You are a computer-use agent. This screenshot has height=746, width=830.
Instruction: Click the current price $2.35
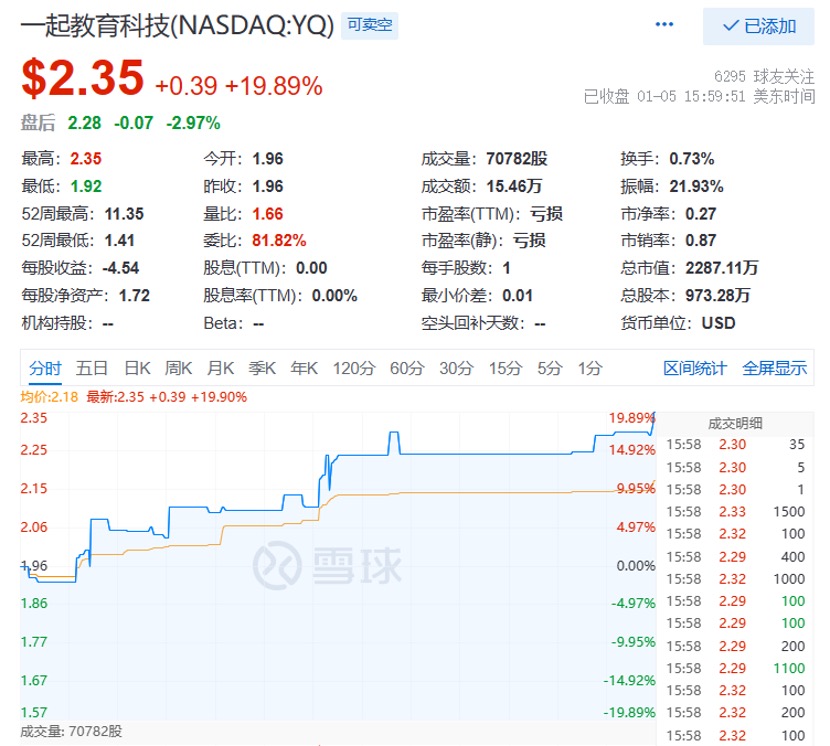[x=83, y=78]
